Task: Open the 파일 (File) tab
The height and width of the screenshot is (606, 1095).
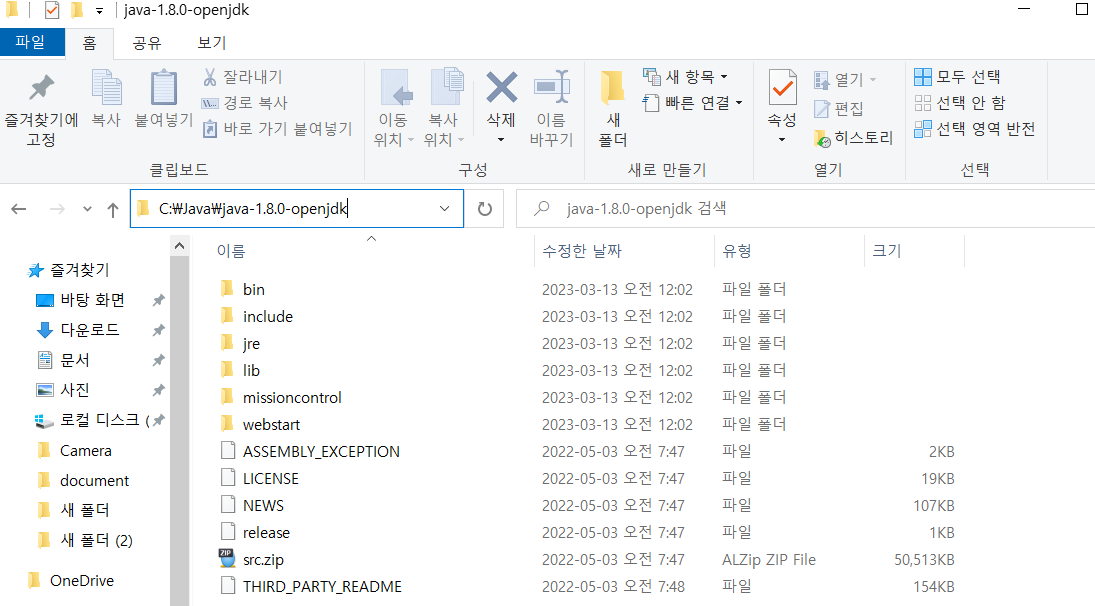Action: [x=31, y=42]
